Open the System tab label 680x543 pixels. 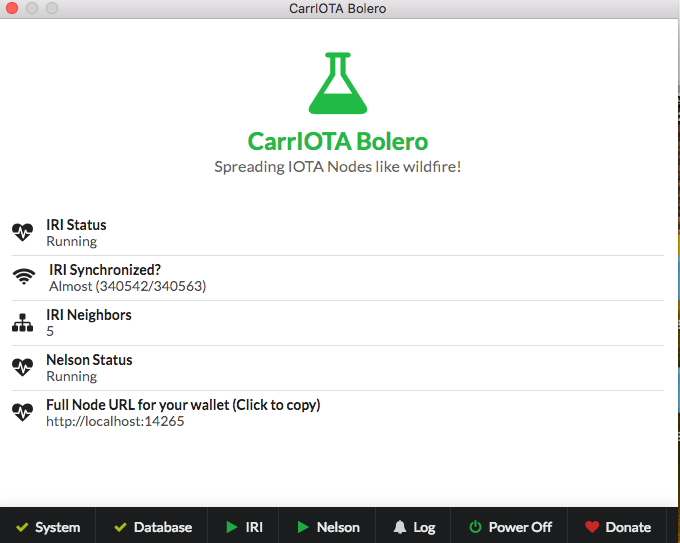58,527
